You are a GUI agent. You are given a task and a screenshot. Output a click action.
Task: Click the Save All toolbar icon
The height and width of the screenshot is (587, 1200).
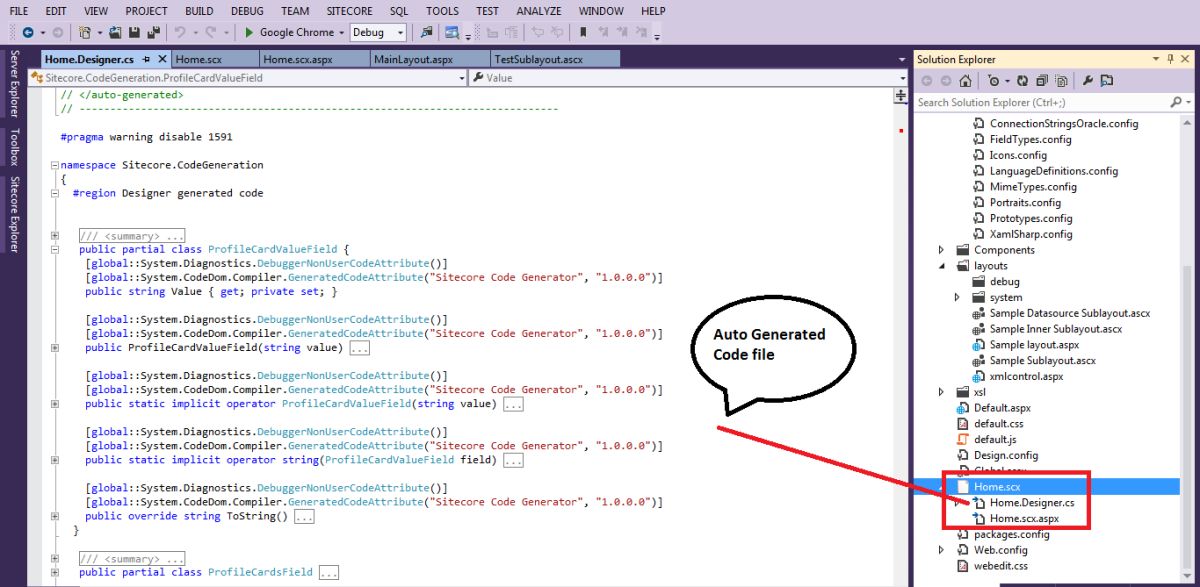coord(153,33)
